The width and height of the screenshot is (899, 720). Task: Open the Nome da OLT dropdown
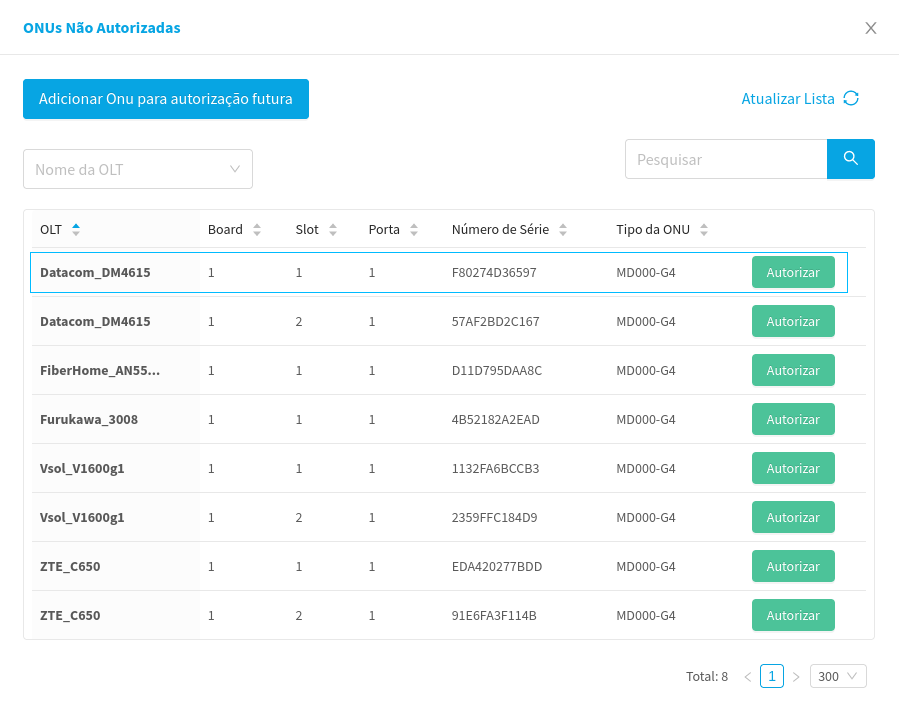pos(138,169)
